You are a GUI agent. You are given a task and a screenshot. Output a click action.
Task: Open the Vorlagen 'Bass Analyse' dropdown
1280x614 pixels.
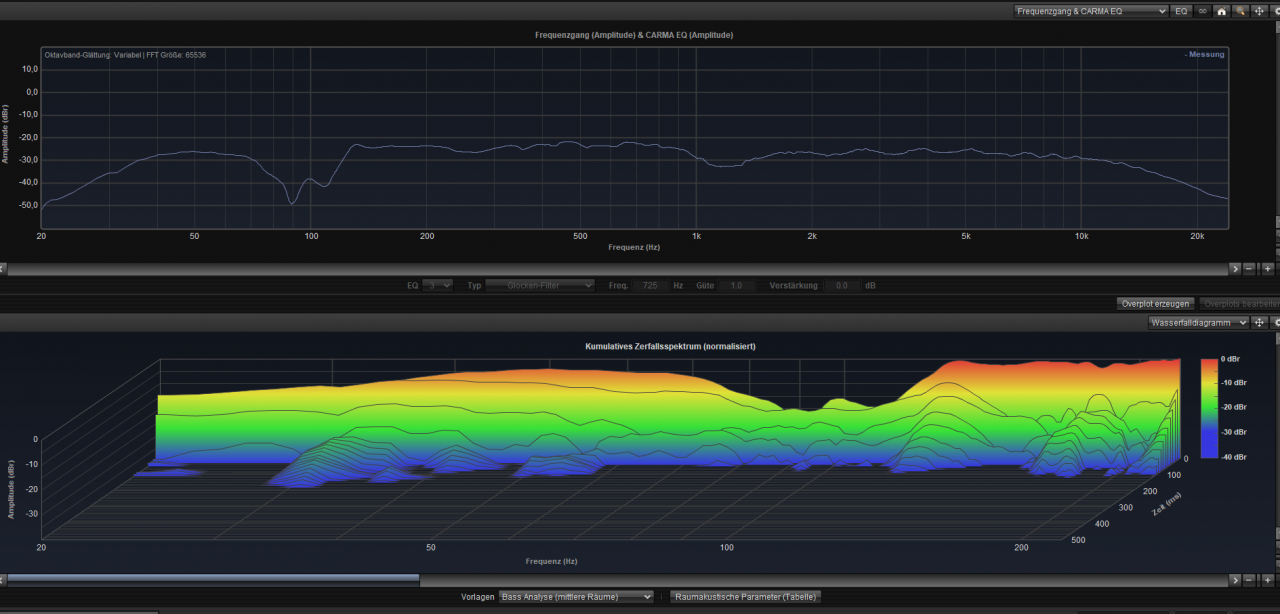[x=576, y=597]
